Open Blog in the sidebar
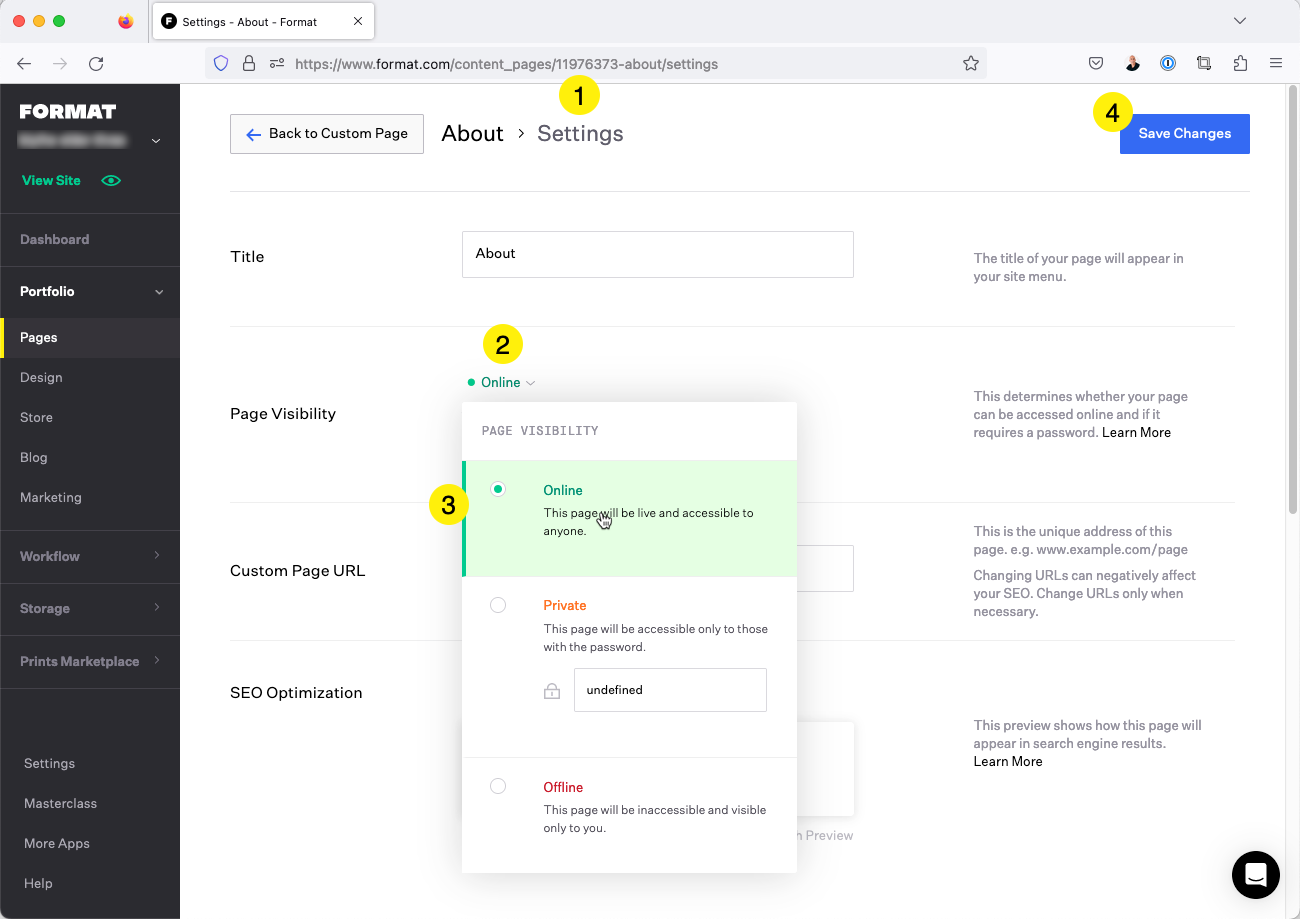This screenshot has height=919, width=1300. (33, 457)
